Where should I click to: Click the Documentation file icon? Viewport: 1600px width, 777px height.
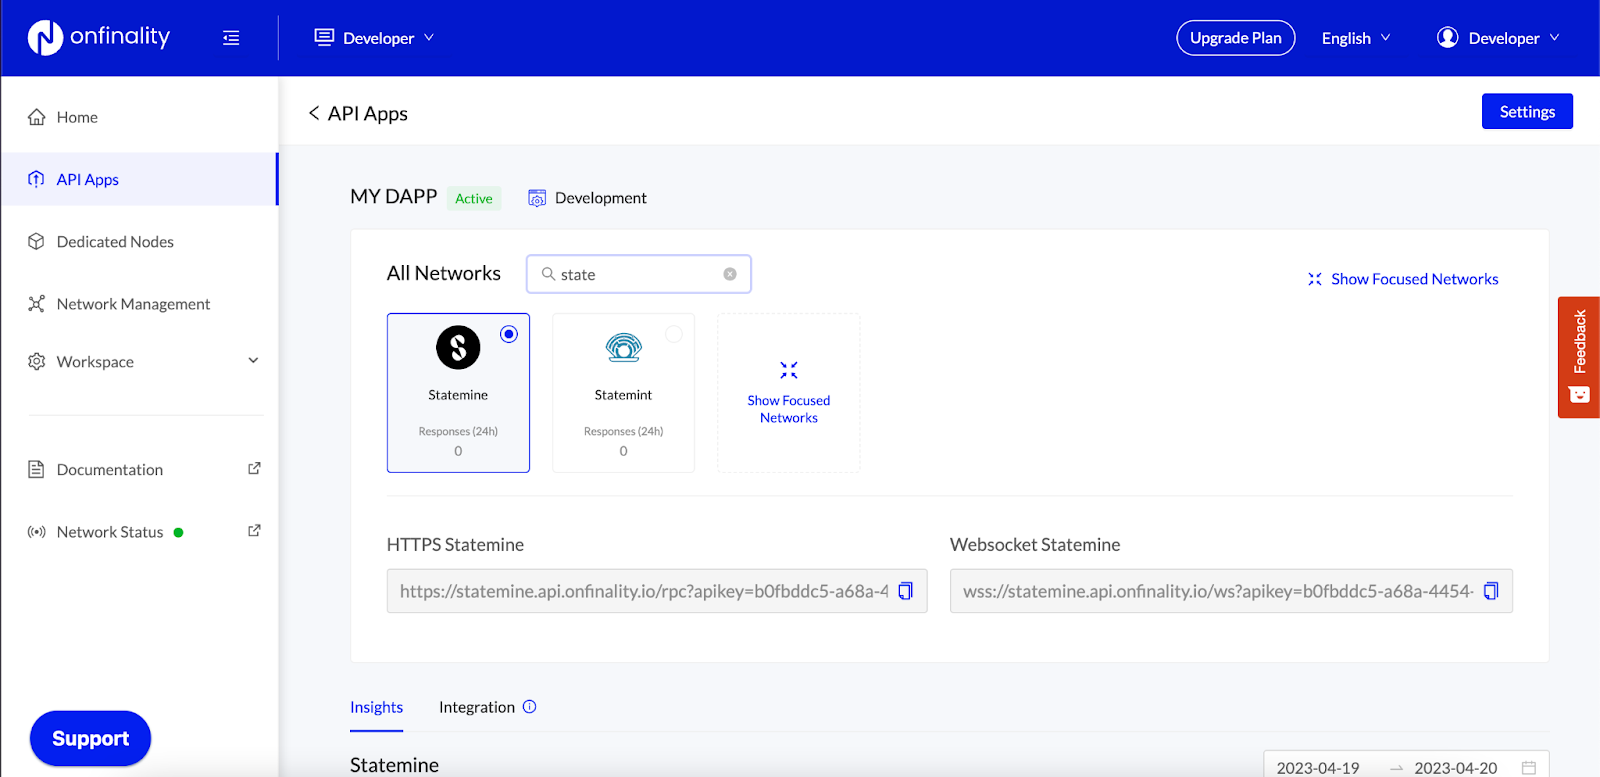point(37,469)
